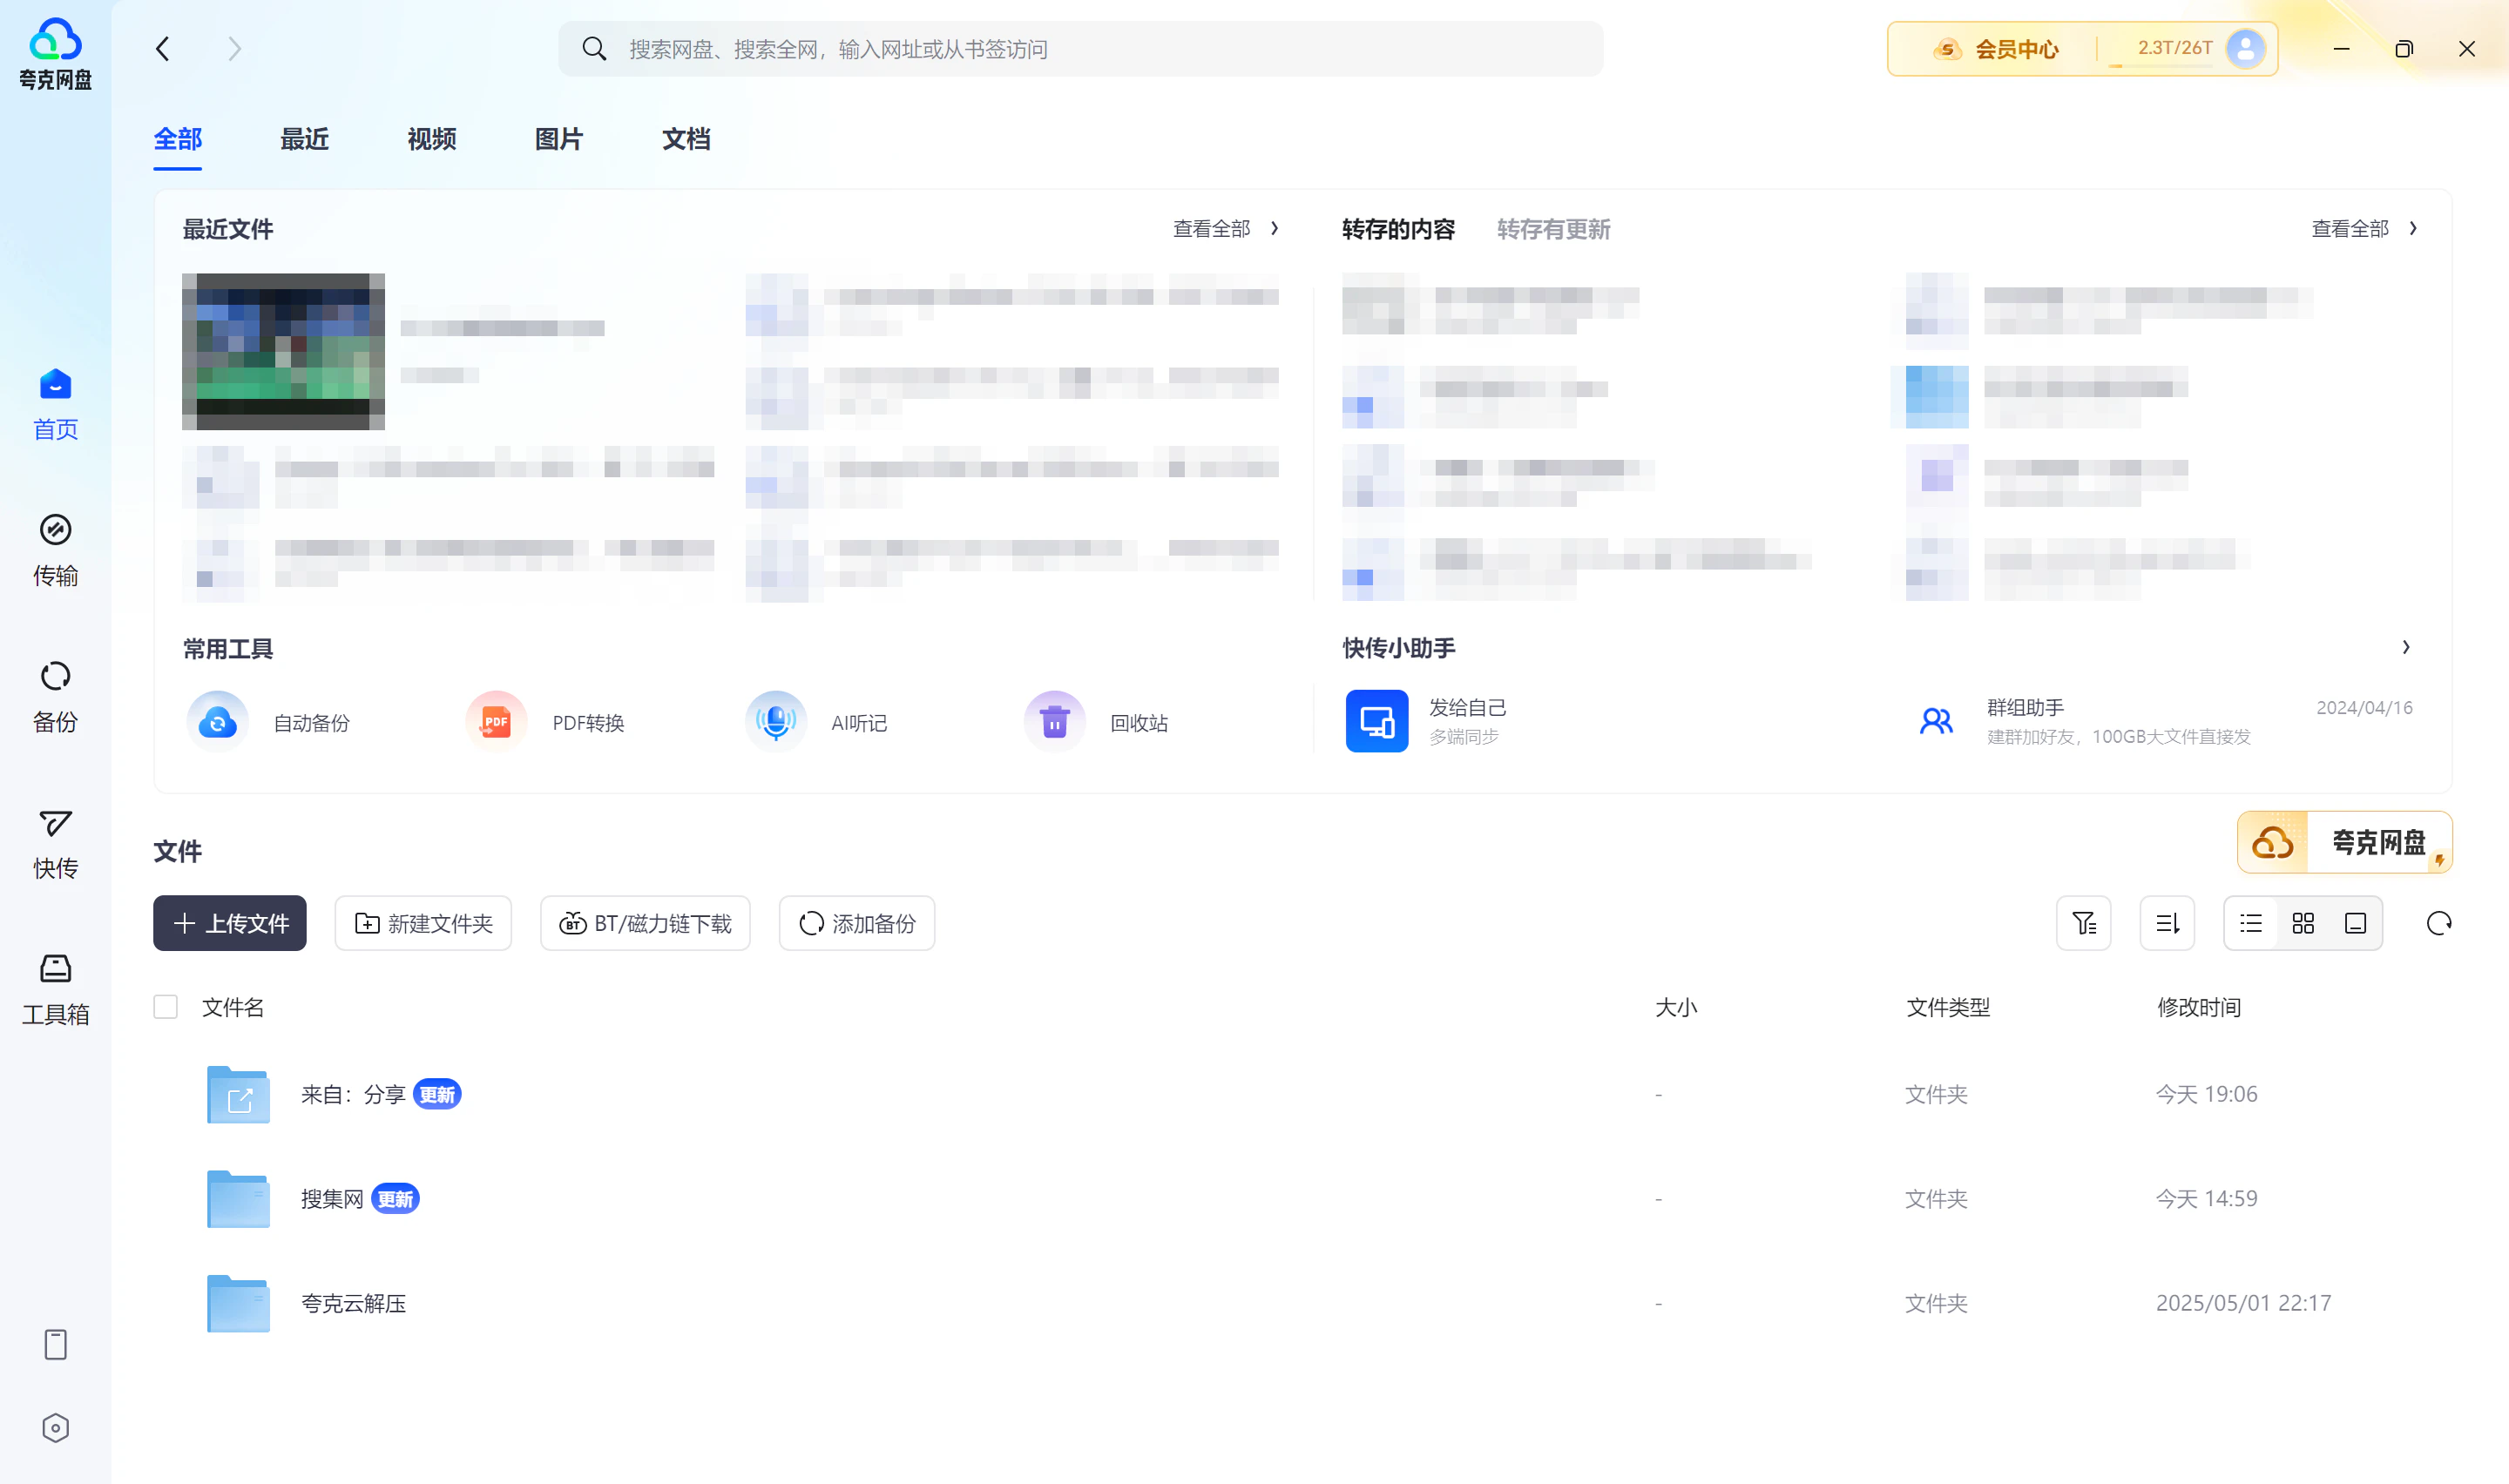Switch to large preview view mode
The height and width of the screenshot is (1484, 2509).
pyautogui.click(x=2356, y=923)
